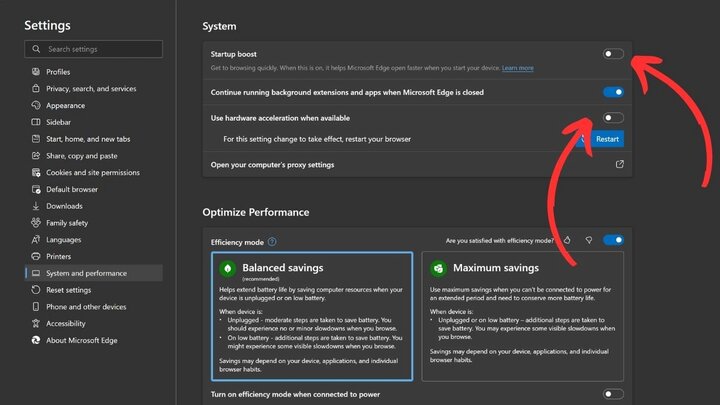Click the Balanced savings green leaf icon
The height and width of the screenshot is (405, 720).
(228, 269)
